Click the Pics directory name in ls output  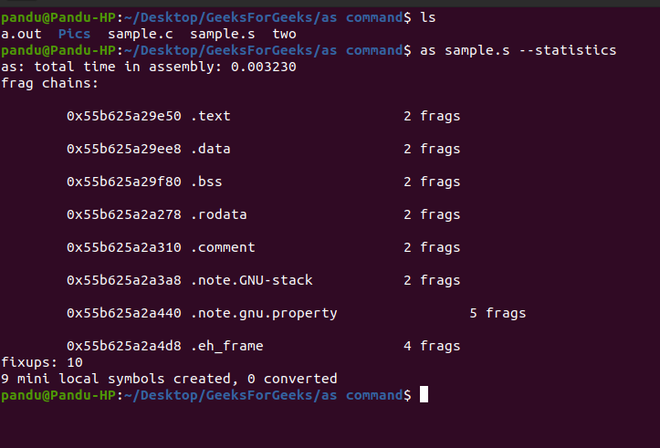tap(74, 34)
